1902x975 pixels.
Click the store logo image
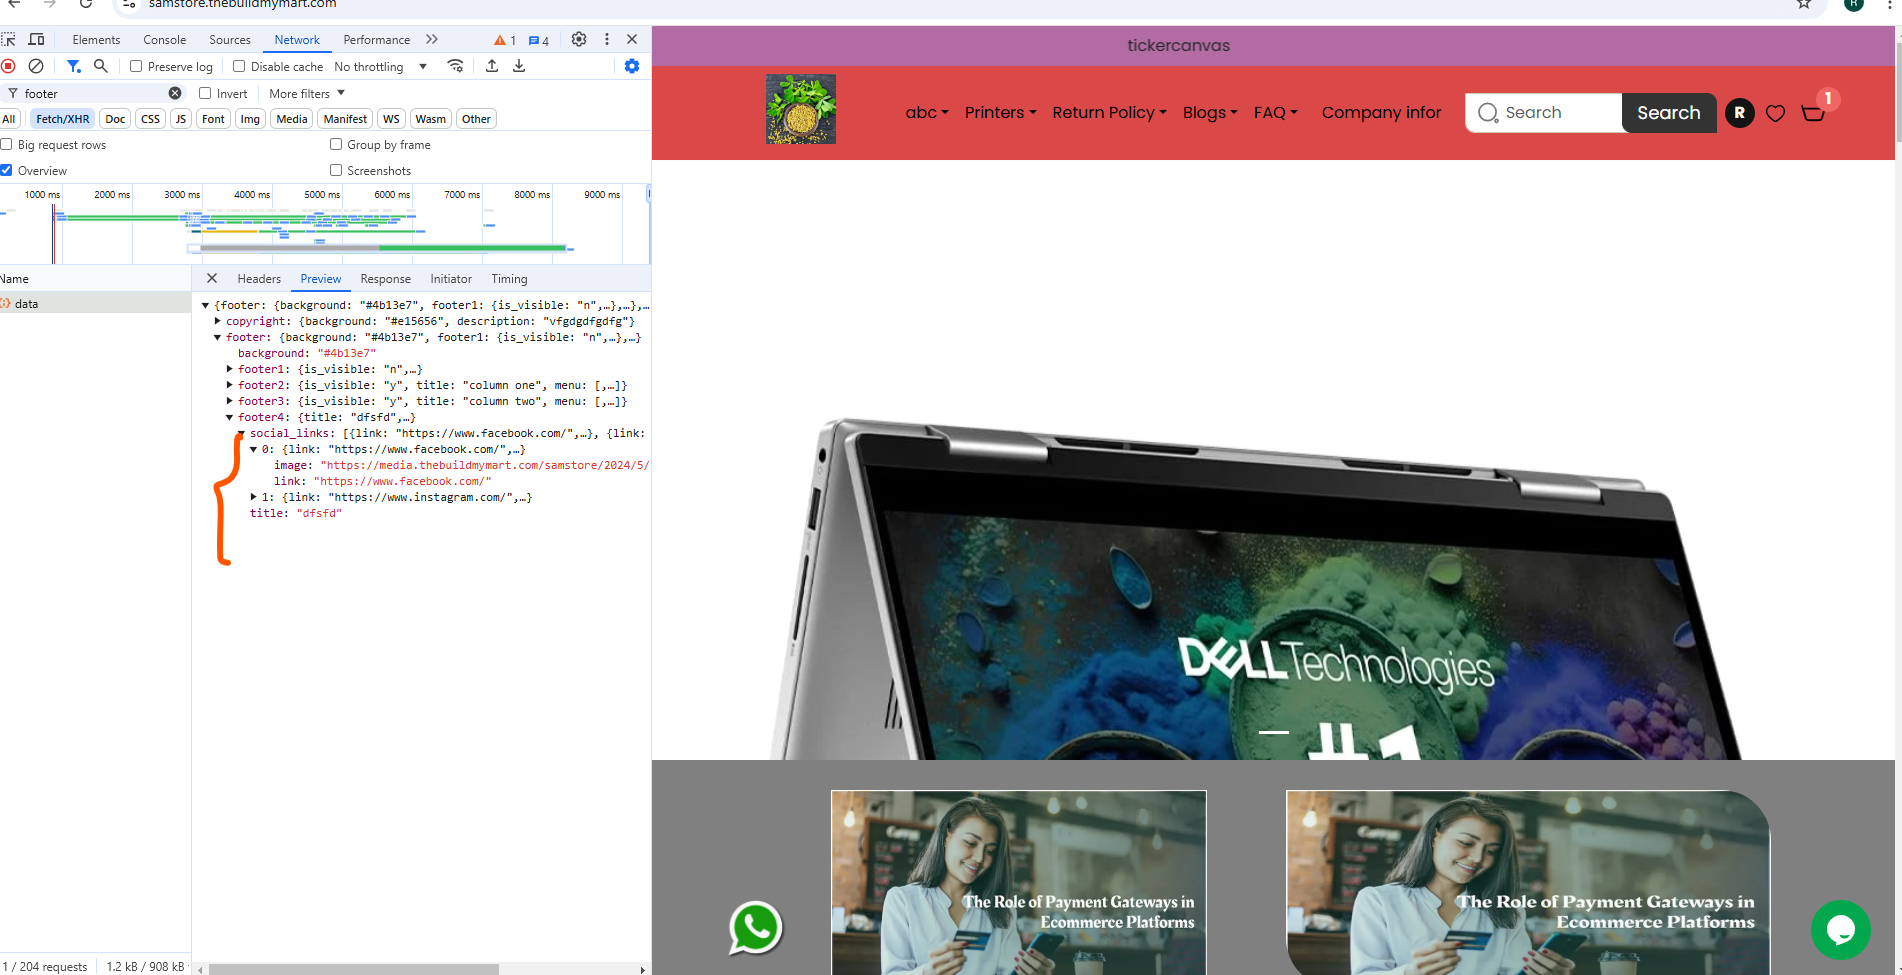click(x=801, y=109)
